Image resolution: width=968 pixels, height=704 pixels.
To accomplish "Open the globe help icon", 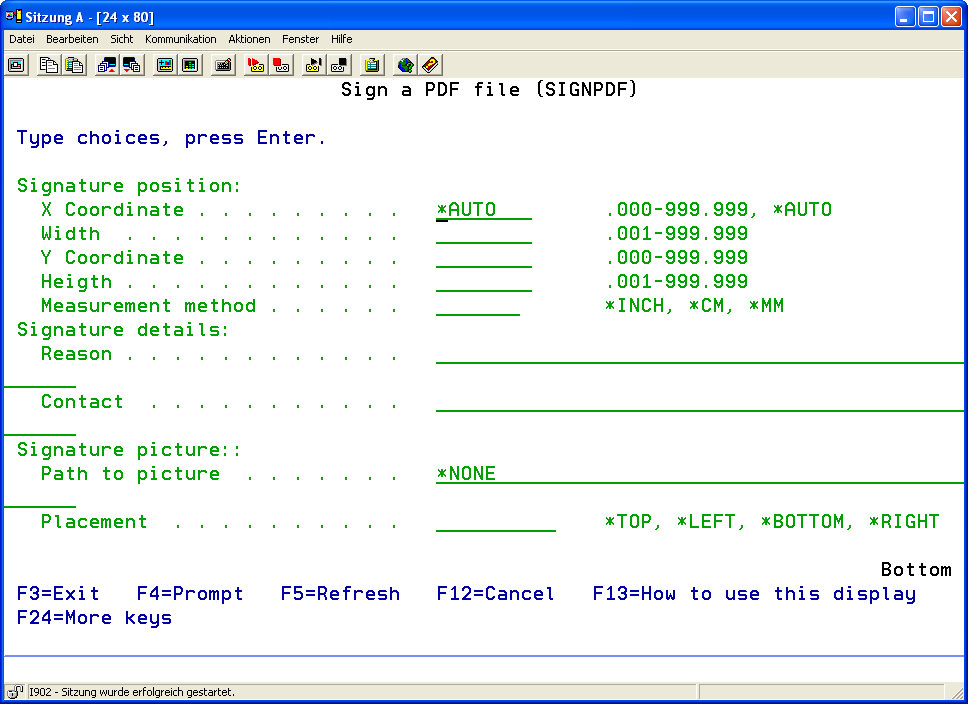I will pyautogui.click(x=405, y=65).
